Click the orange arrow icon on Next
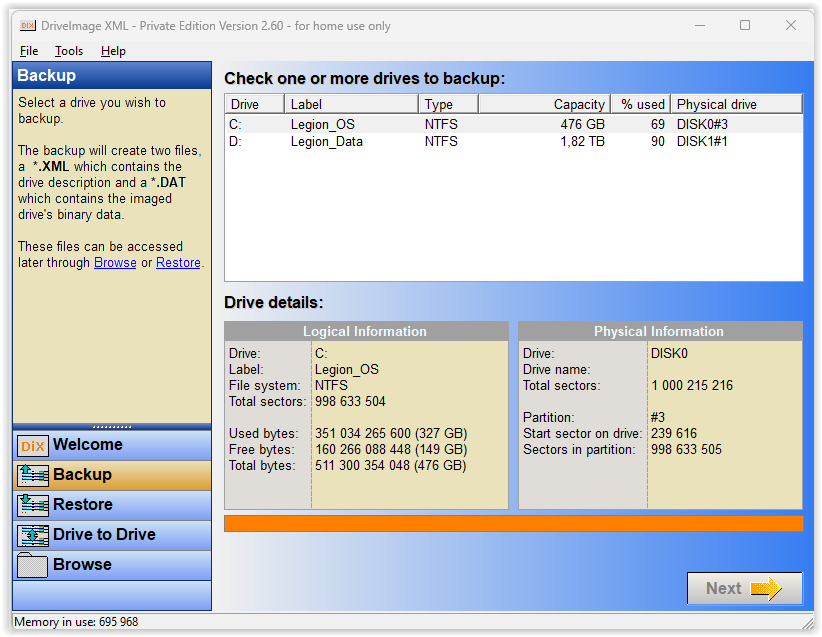Screen dimensions: 822x637 point(767,588)
